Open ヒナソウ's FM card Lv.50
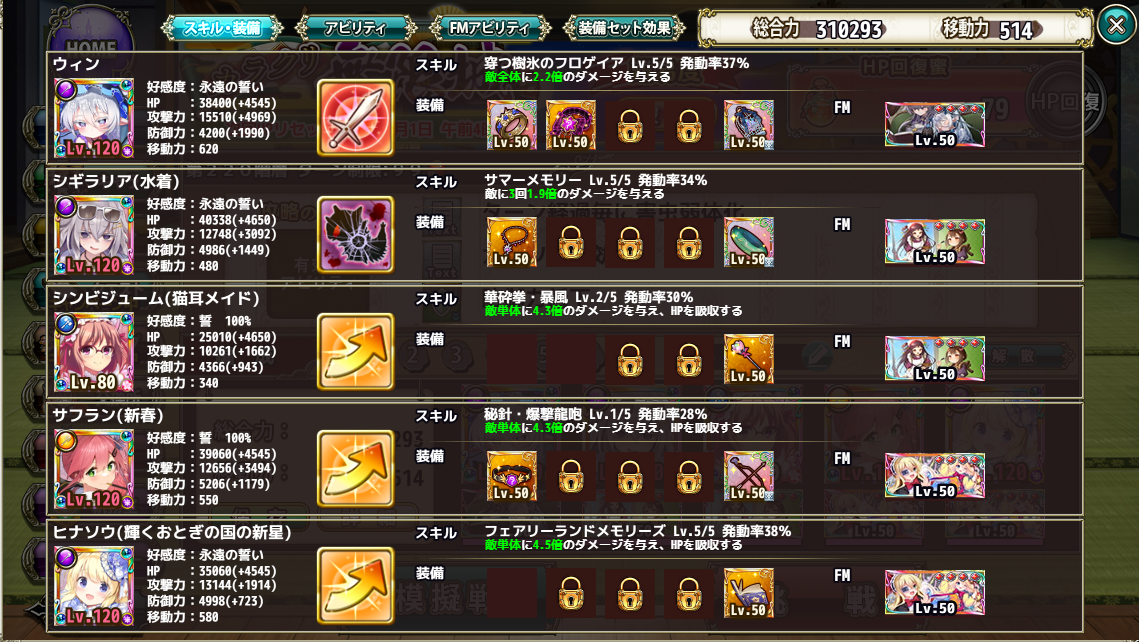Image resolution: width=1139 pixels, height=642 pixels. 934,593
